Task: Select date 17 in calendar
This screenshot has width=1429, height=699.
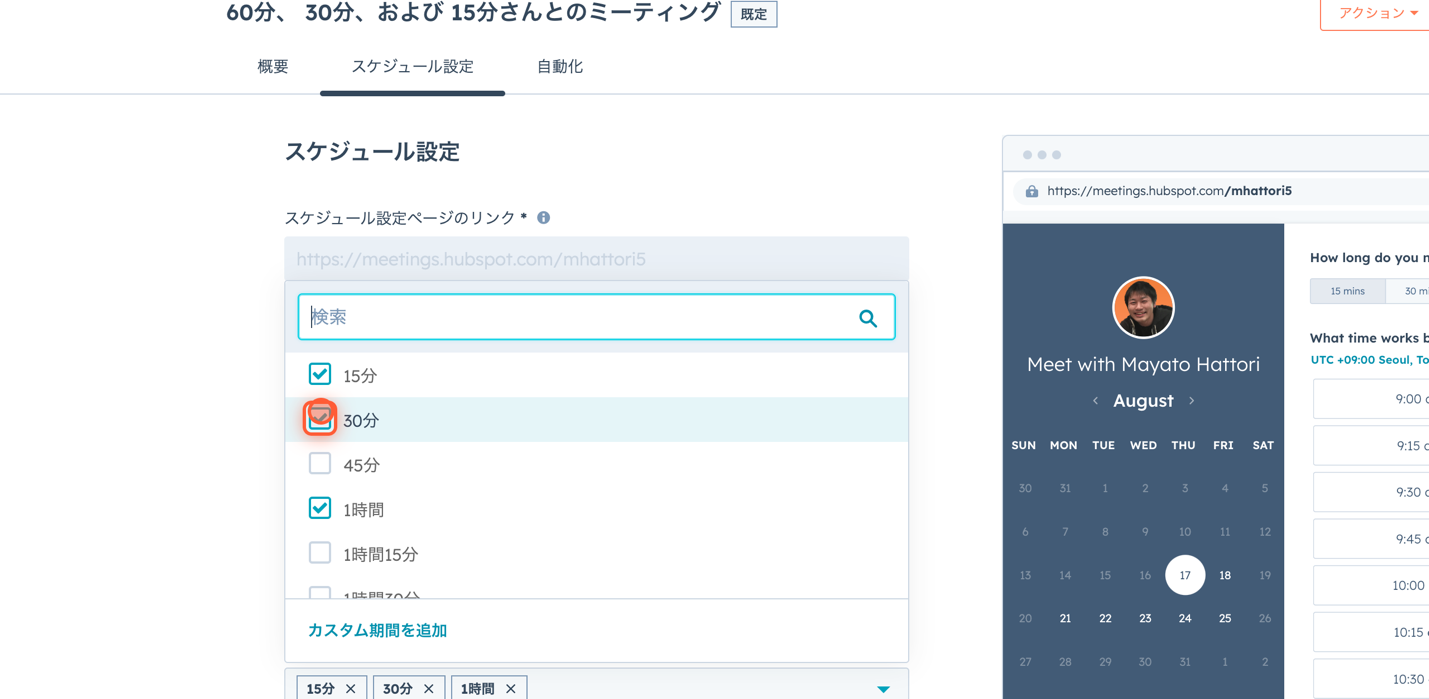Action: pos(1185,575)
